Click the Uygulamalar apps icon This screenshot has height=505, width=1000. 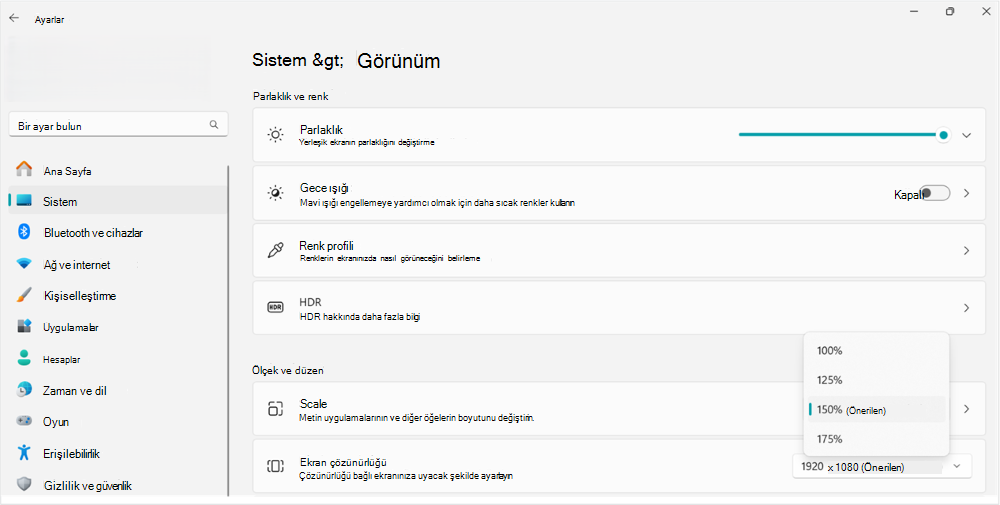(24, 326)
